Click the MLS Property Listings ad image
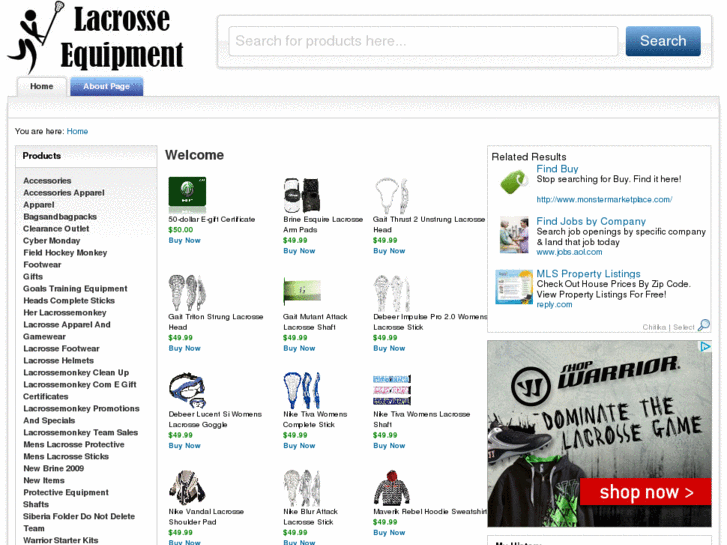This screenshot has height=545, width=727. tap(514, 287)
